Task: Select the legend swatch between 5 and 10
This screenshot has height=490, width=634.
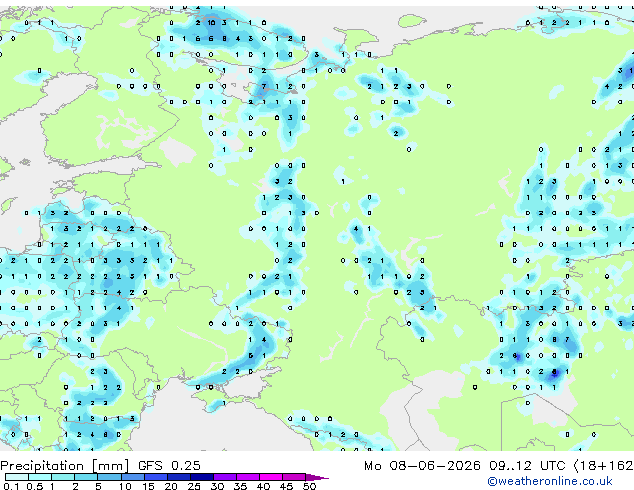Action: click(x=109, y=477)
